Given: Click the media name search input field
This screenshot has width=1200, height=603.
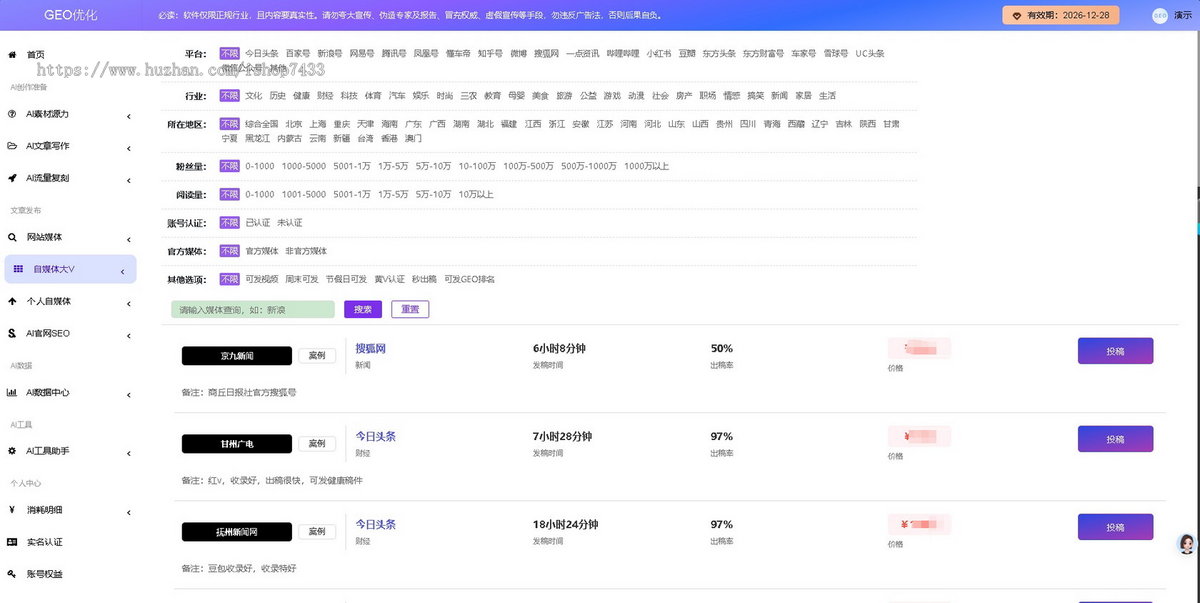Looking at the screenshot, I should coord(253,310).
